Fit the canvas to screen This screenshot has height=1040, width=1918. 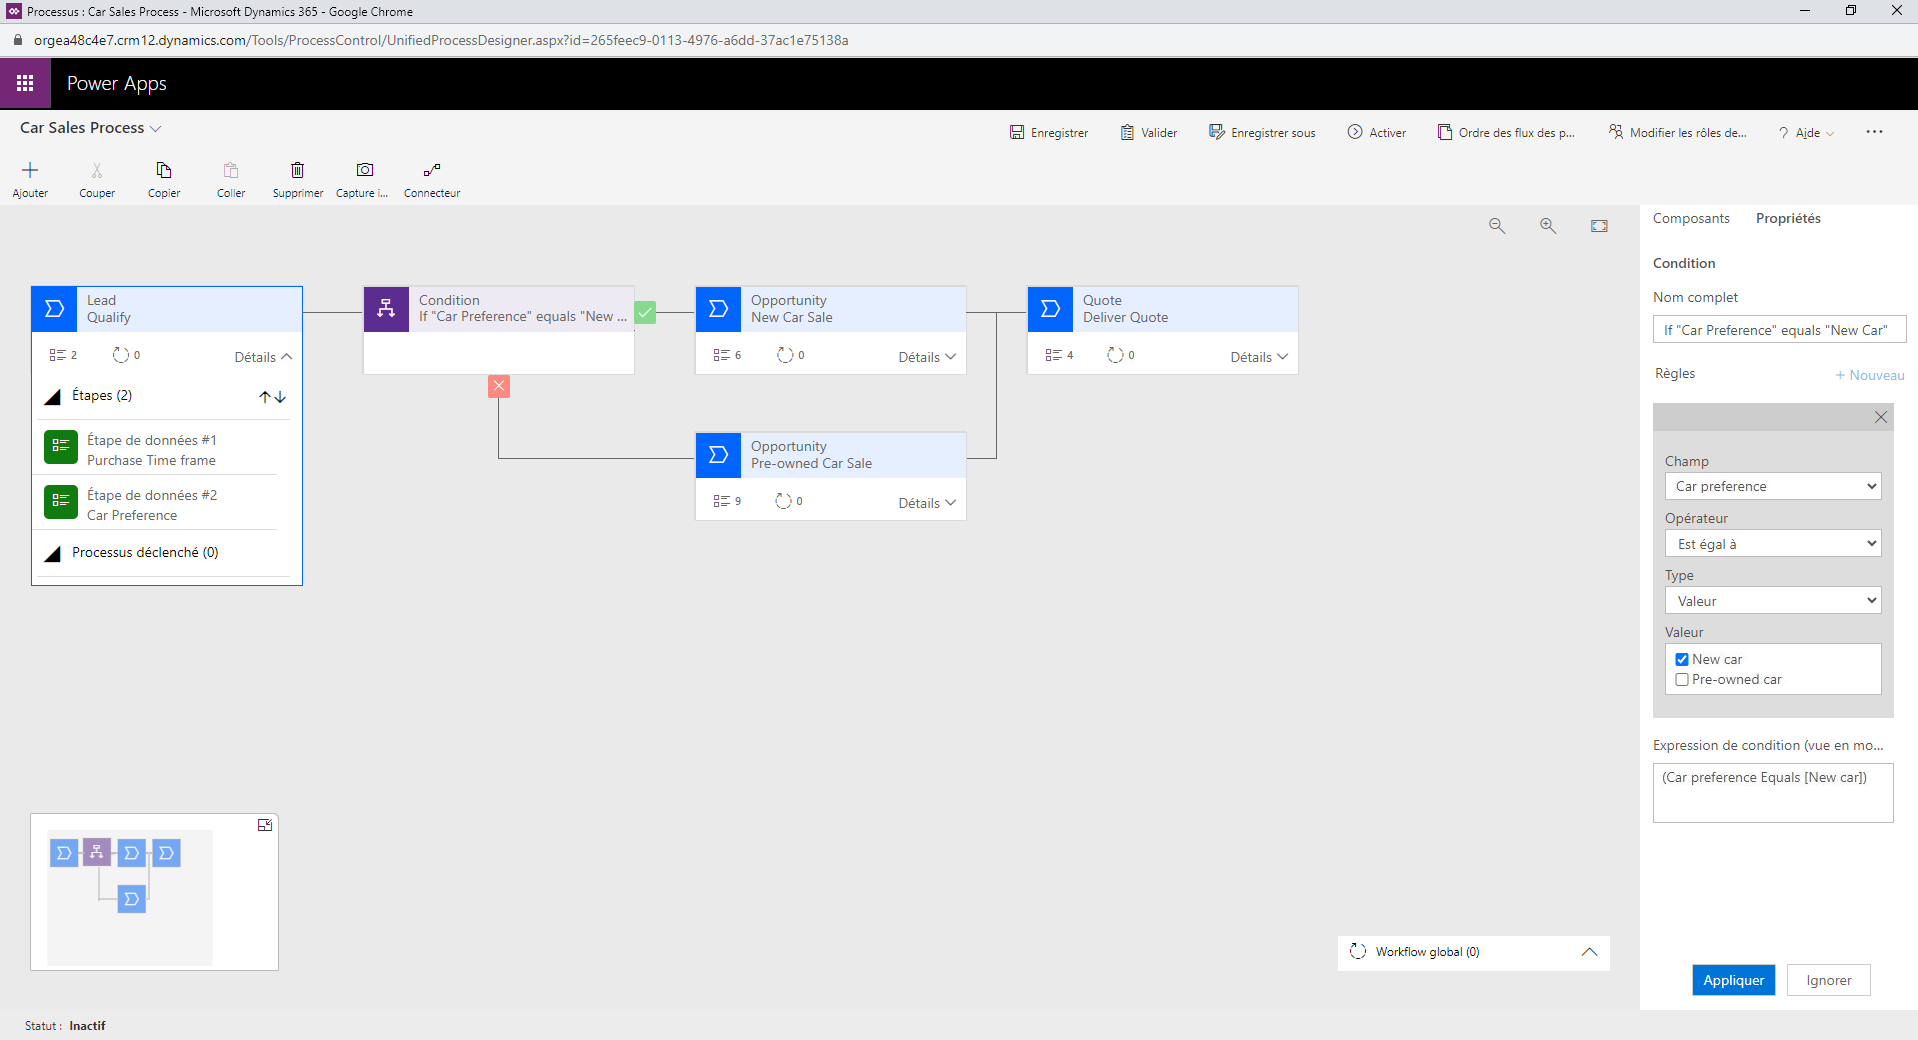pos(1599,226)
